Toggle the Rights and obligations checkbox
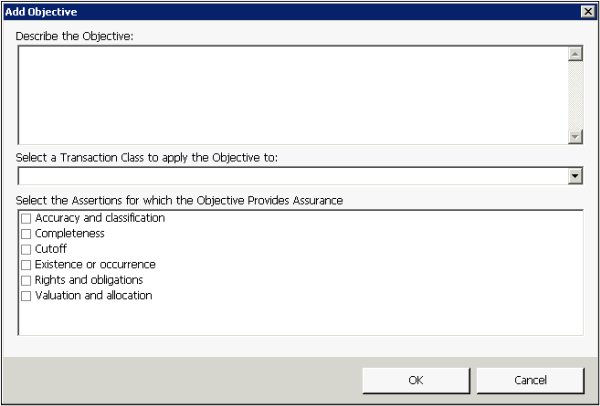 (27, 280)
